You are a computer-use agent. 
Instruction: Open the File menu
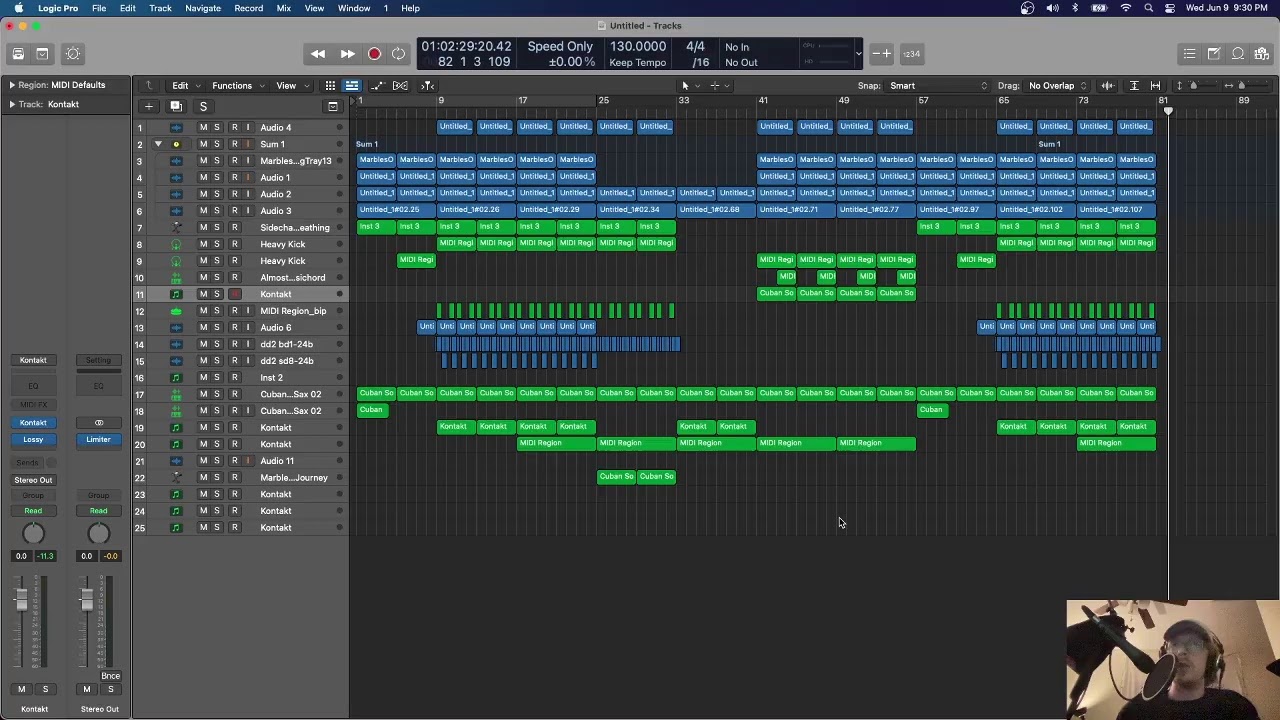click(x=99, y=8)
